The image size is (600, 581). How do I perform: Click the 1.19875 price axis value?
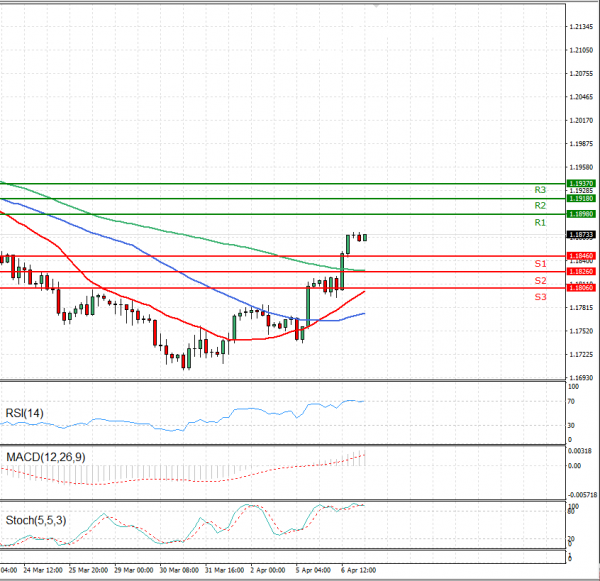click(x=581, y=144)
